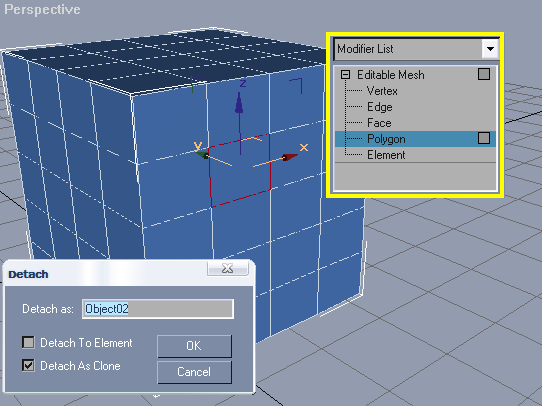
Task: Confirm detach with OK button
Action: pos(194,346)
